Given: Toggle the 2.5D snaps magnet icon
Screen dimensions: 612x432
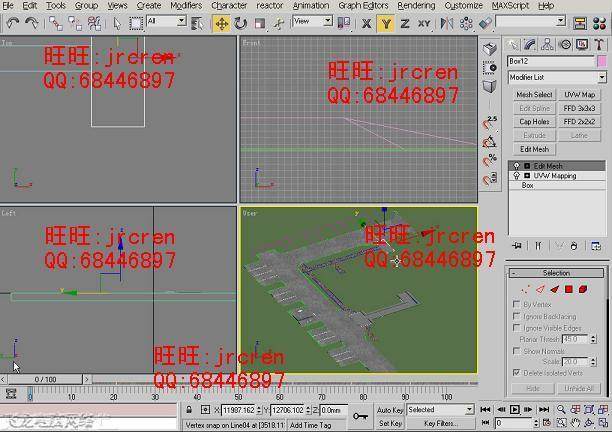Looking at the screenshot, I should pyautogui.click(x=489, y=123).
